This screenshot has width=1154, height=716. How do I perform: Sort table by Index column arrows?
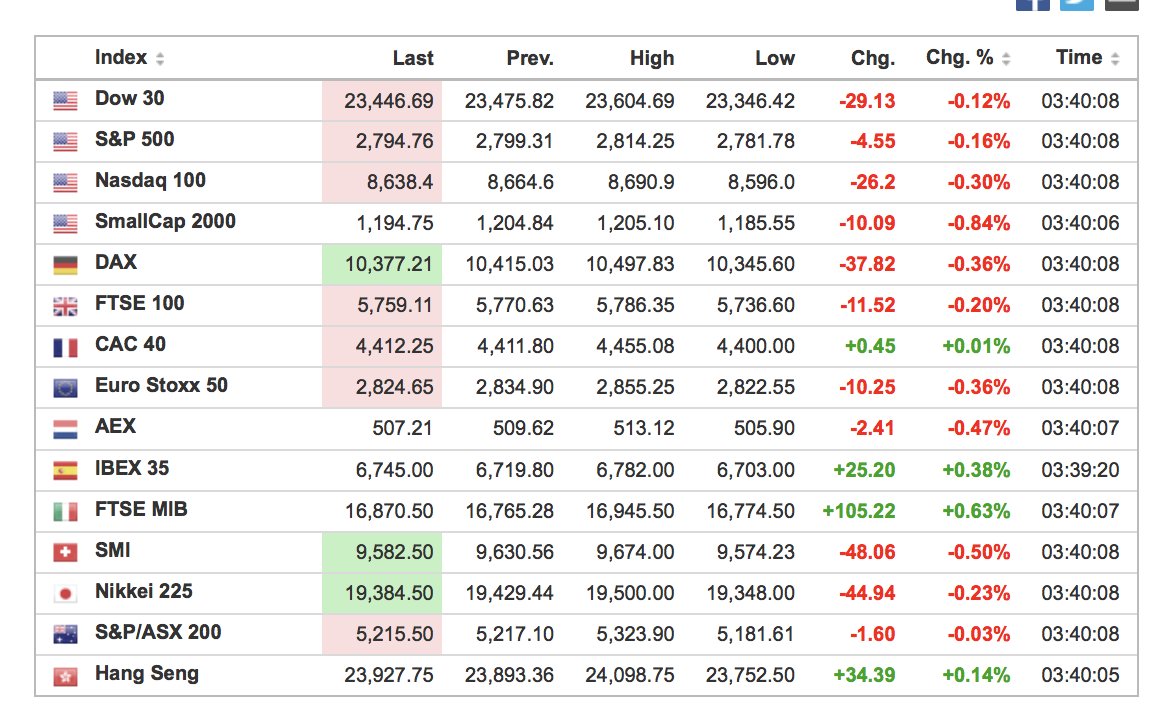(x=160, y=58)
